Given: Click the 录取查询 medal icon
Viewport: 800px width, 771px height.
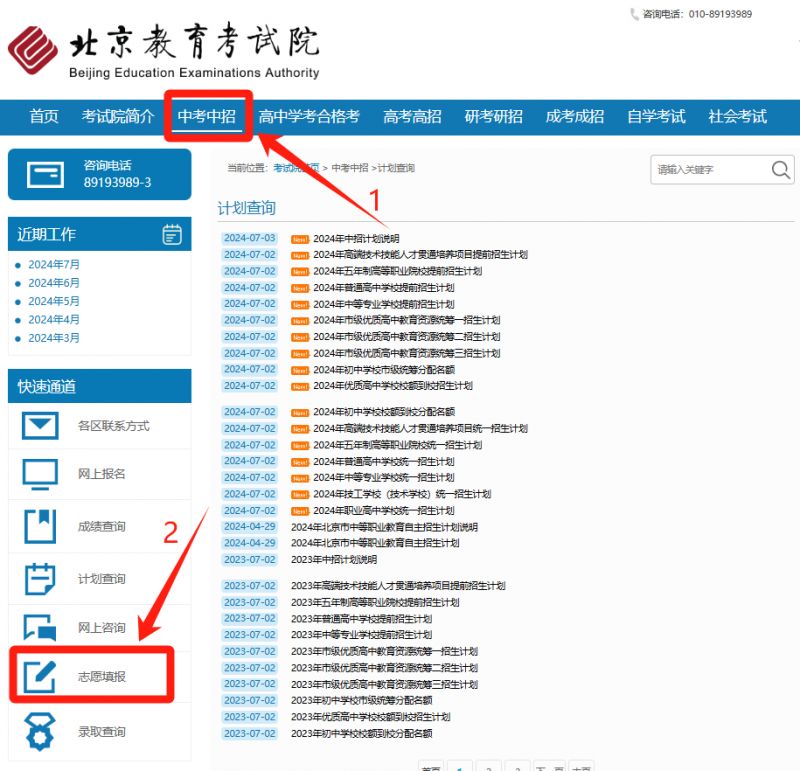Looking at the screenshot, I should (x=40, y=731).
